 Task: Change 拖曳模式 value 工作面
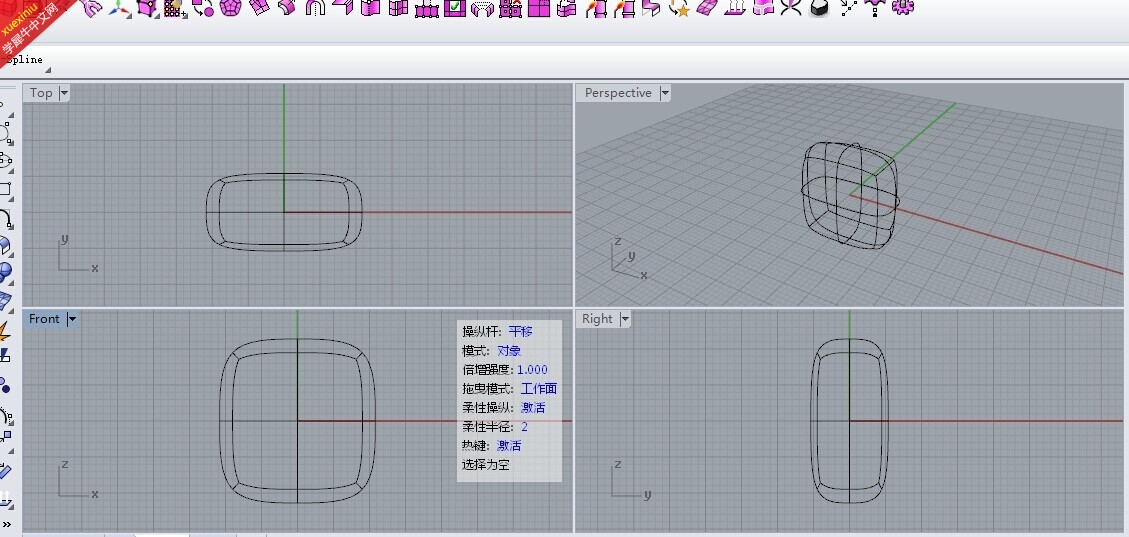click(539, 389)
